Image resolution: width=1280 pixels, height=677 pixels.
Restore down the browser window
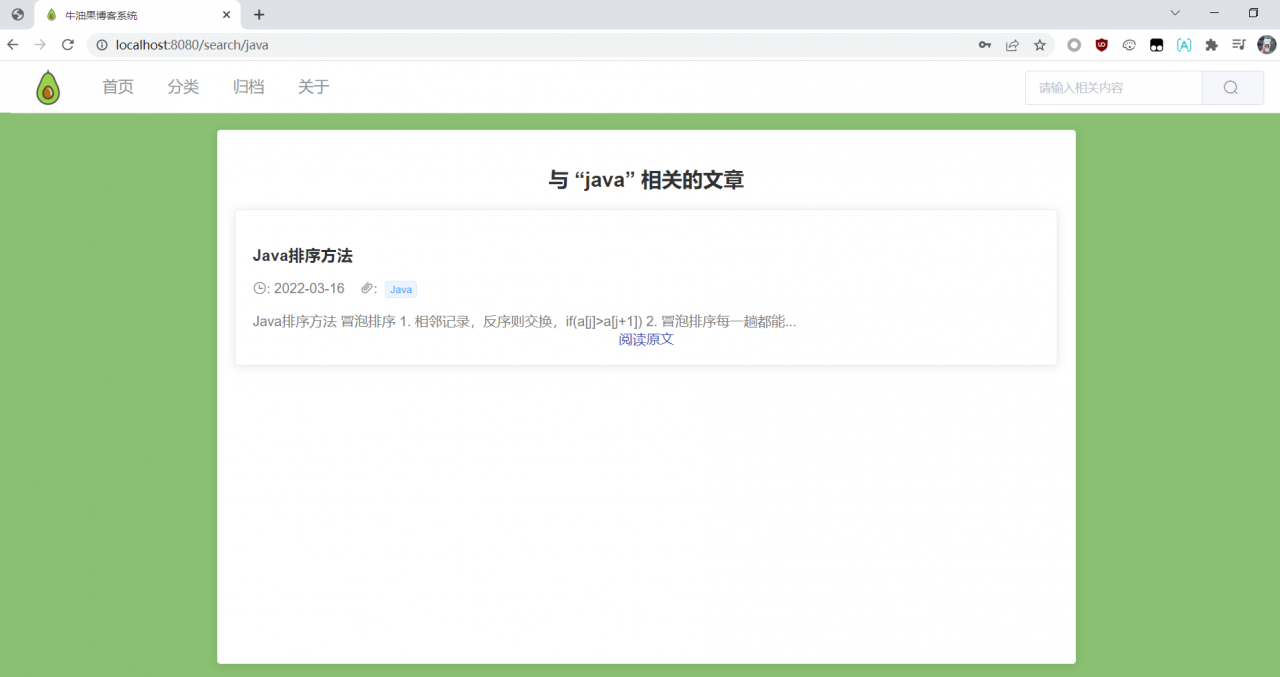click(1253, 13)
